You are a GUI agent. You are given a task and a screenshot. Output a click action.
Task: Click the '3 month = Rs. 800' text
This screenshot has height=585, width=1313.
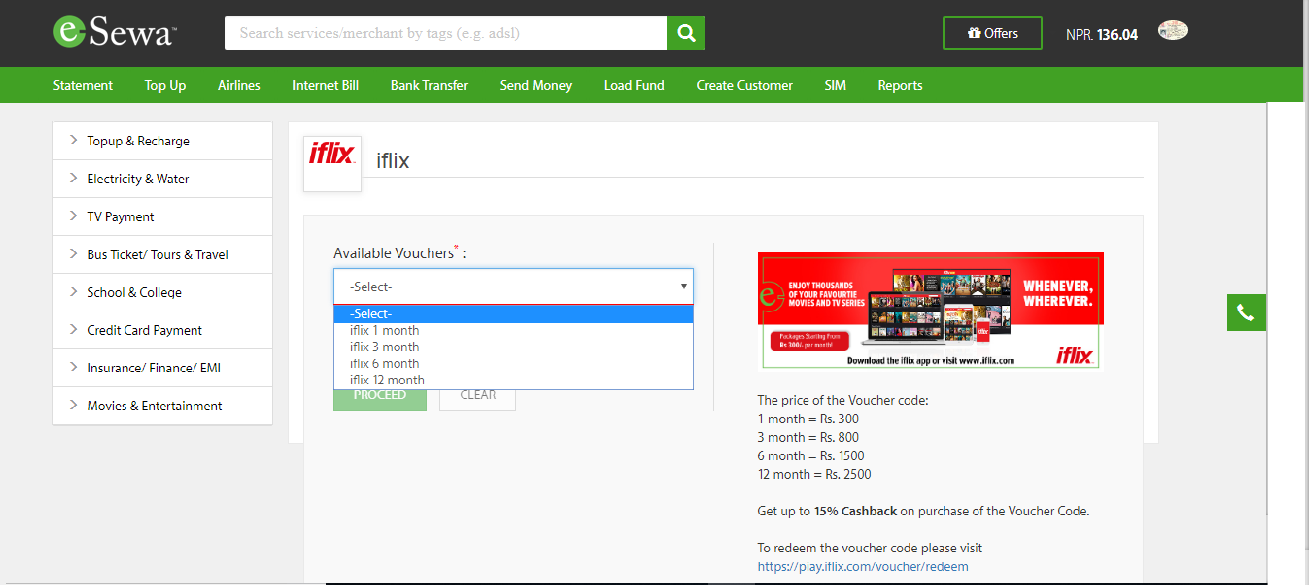tap(808, 437)
